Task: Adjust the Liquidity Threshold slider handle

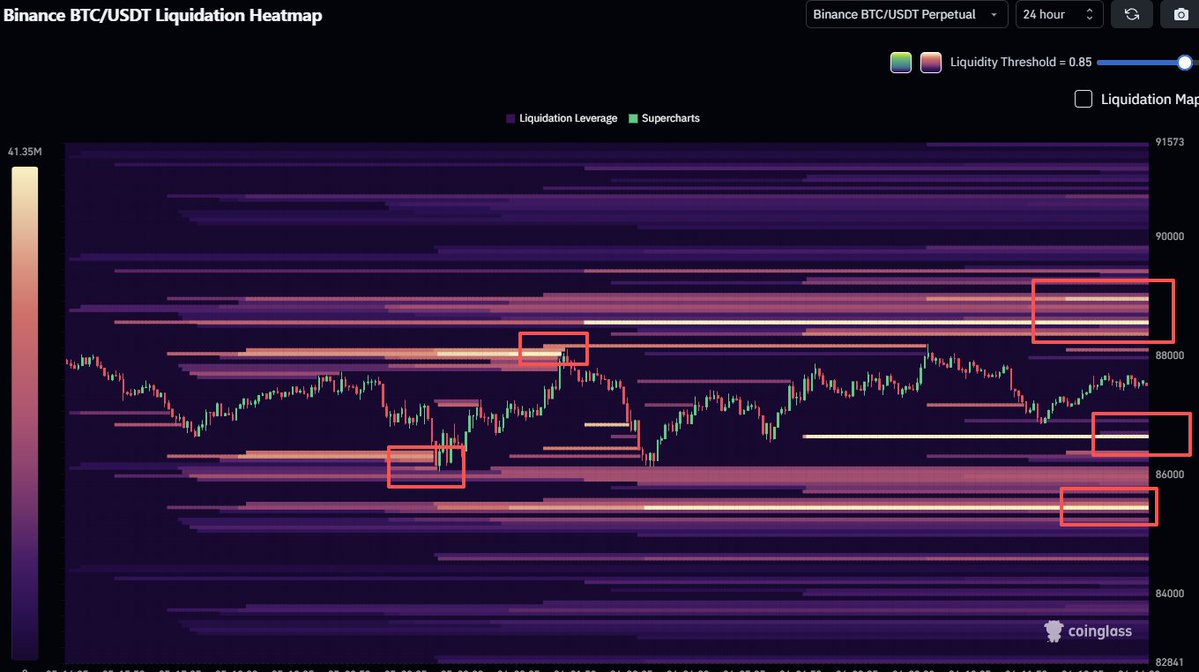Action: pyautogui.click(x=1184, y=63)
